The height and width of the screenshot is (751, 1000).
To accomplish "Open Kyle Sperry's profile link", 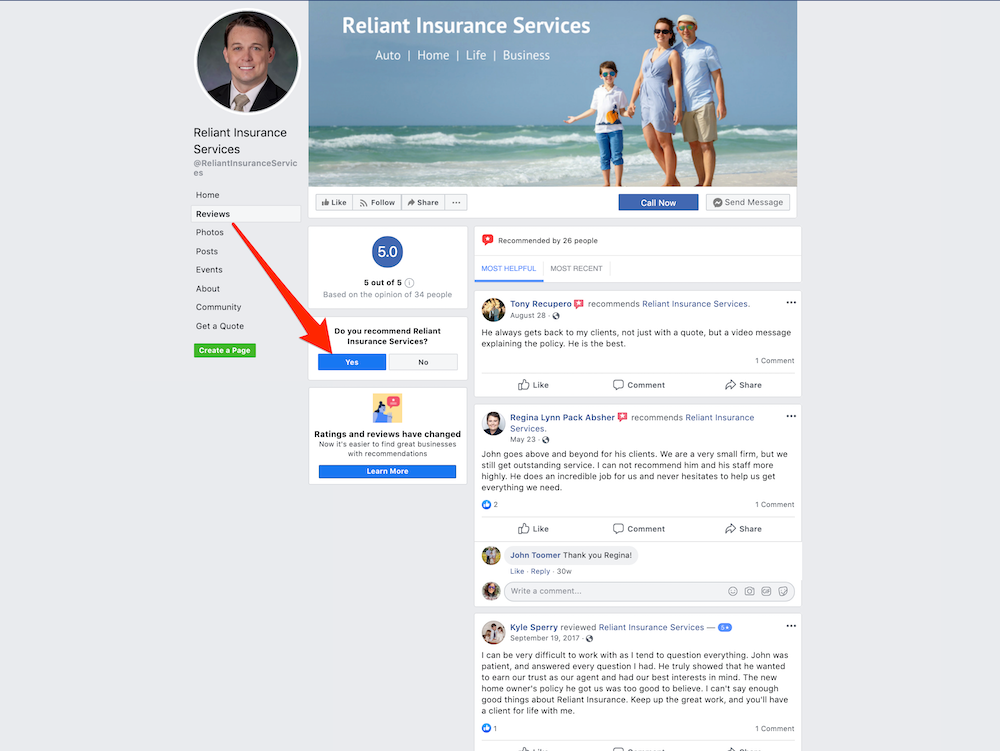I will click(534, 627).
